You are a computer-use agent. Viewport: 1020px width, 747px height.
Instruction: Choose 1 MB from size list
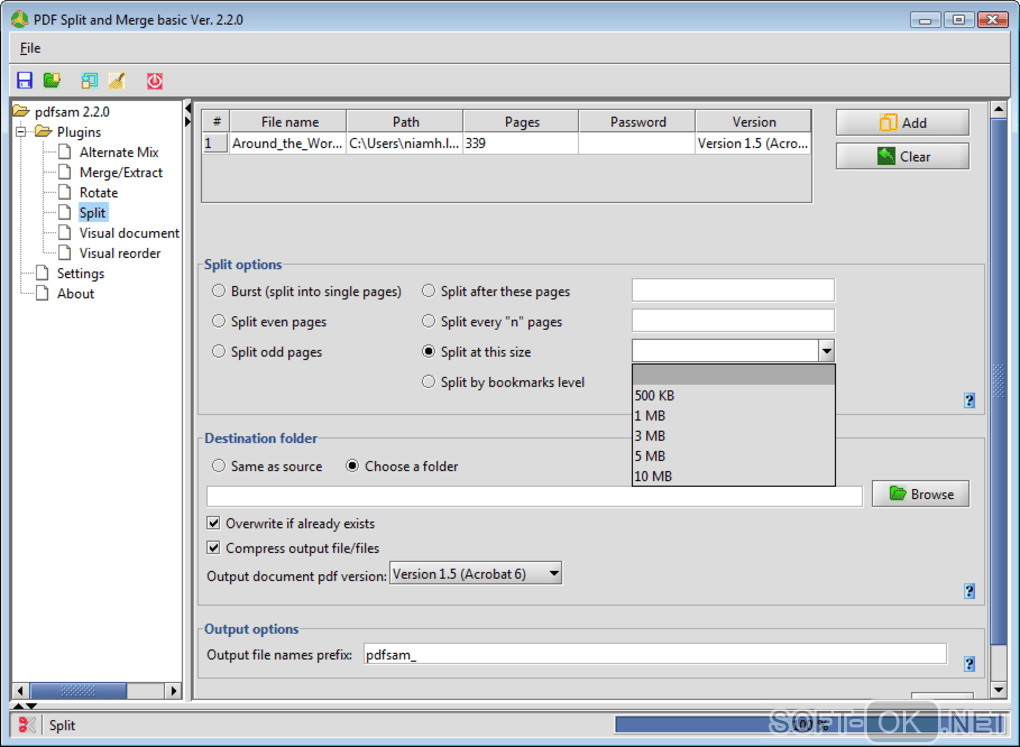[x=733, y=415]
